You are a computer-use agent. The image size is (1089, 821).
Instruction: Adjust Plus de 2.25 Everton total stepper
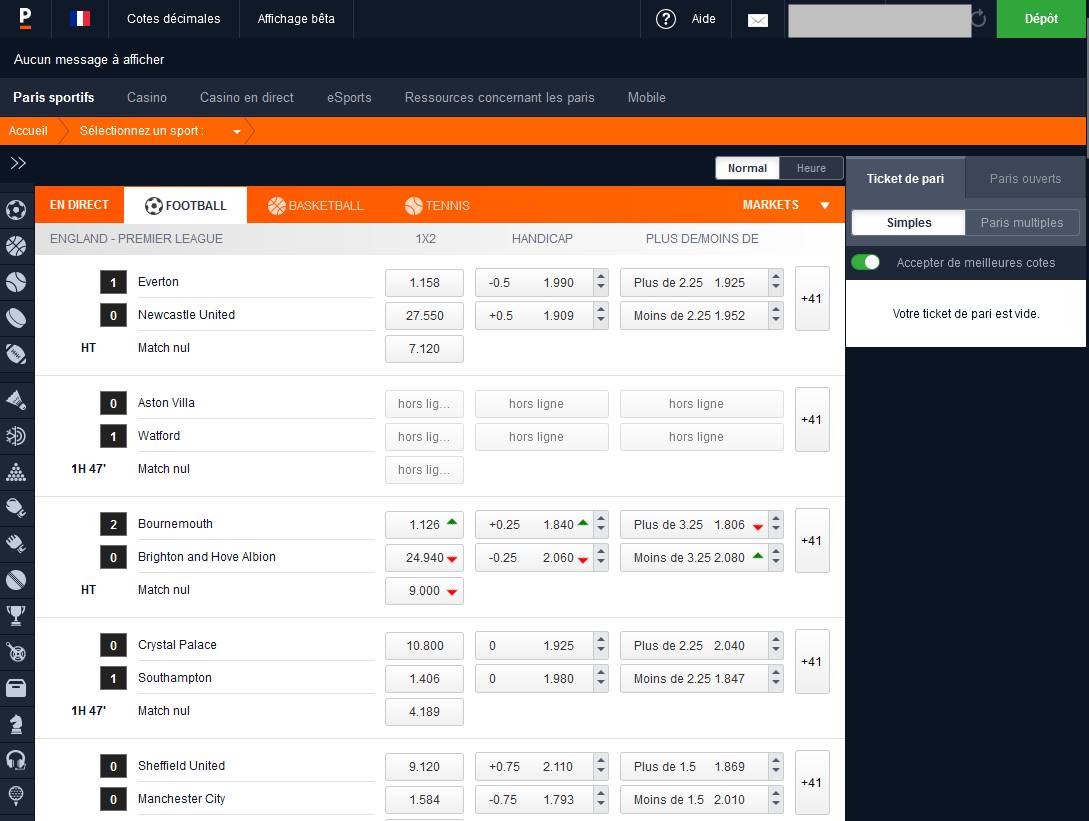(776, 283)
